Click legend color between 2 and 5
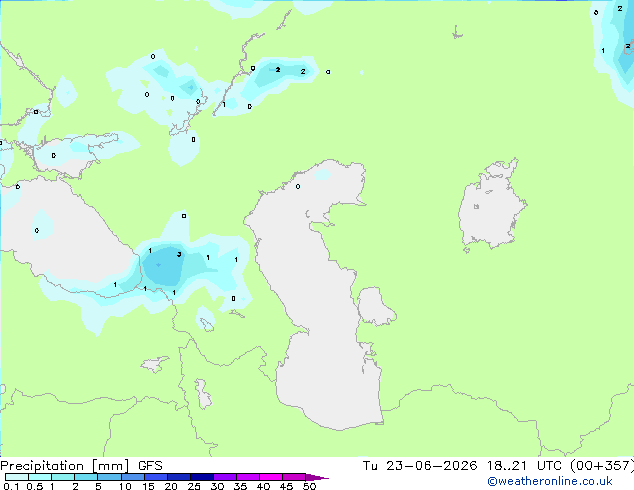Screen dimensions: 634x490 click(x=86, y=477)
